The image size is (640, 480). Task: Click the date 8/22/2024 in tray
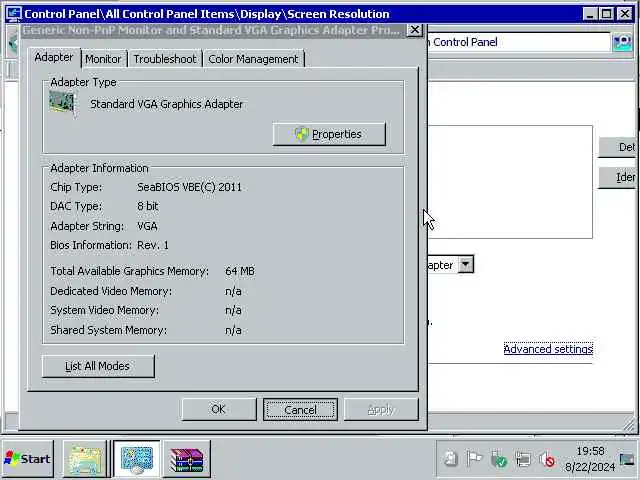coord(590,467)
